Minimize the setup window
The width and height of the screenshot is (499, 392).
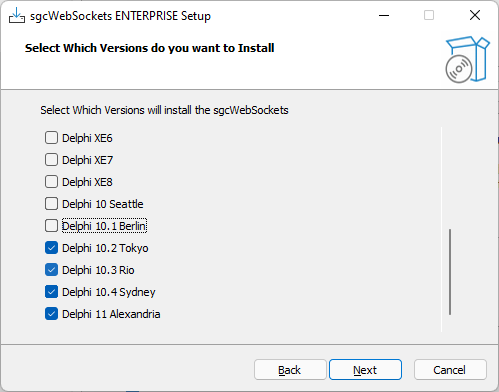pyautogui.click(x=384, y=15)
